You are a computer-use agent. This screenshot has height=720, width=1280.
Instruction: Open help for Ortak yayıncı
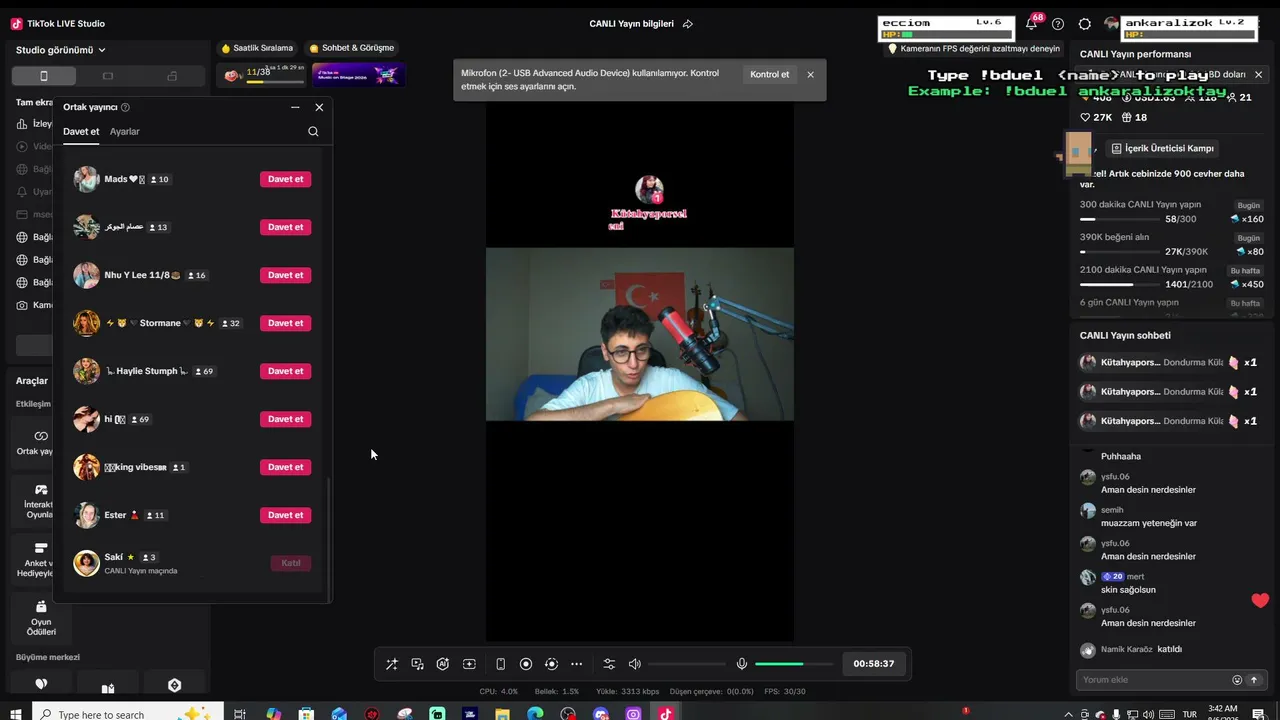125,107
